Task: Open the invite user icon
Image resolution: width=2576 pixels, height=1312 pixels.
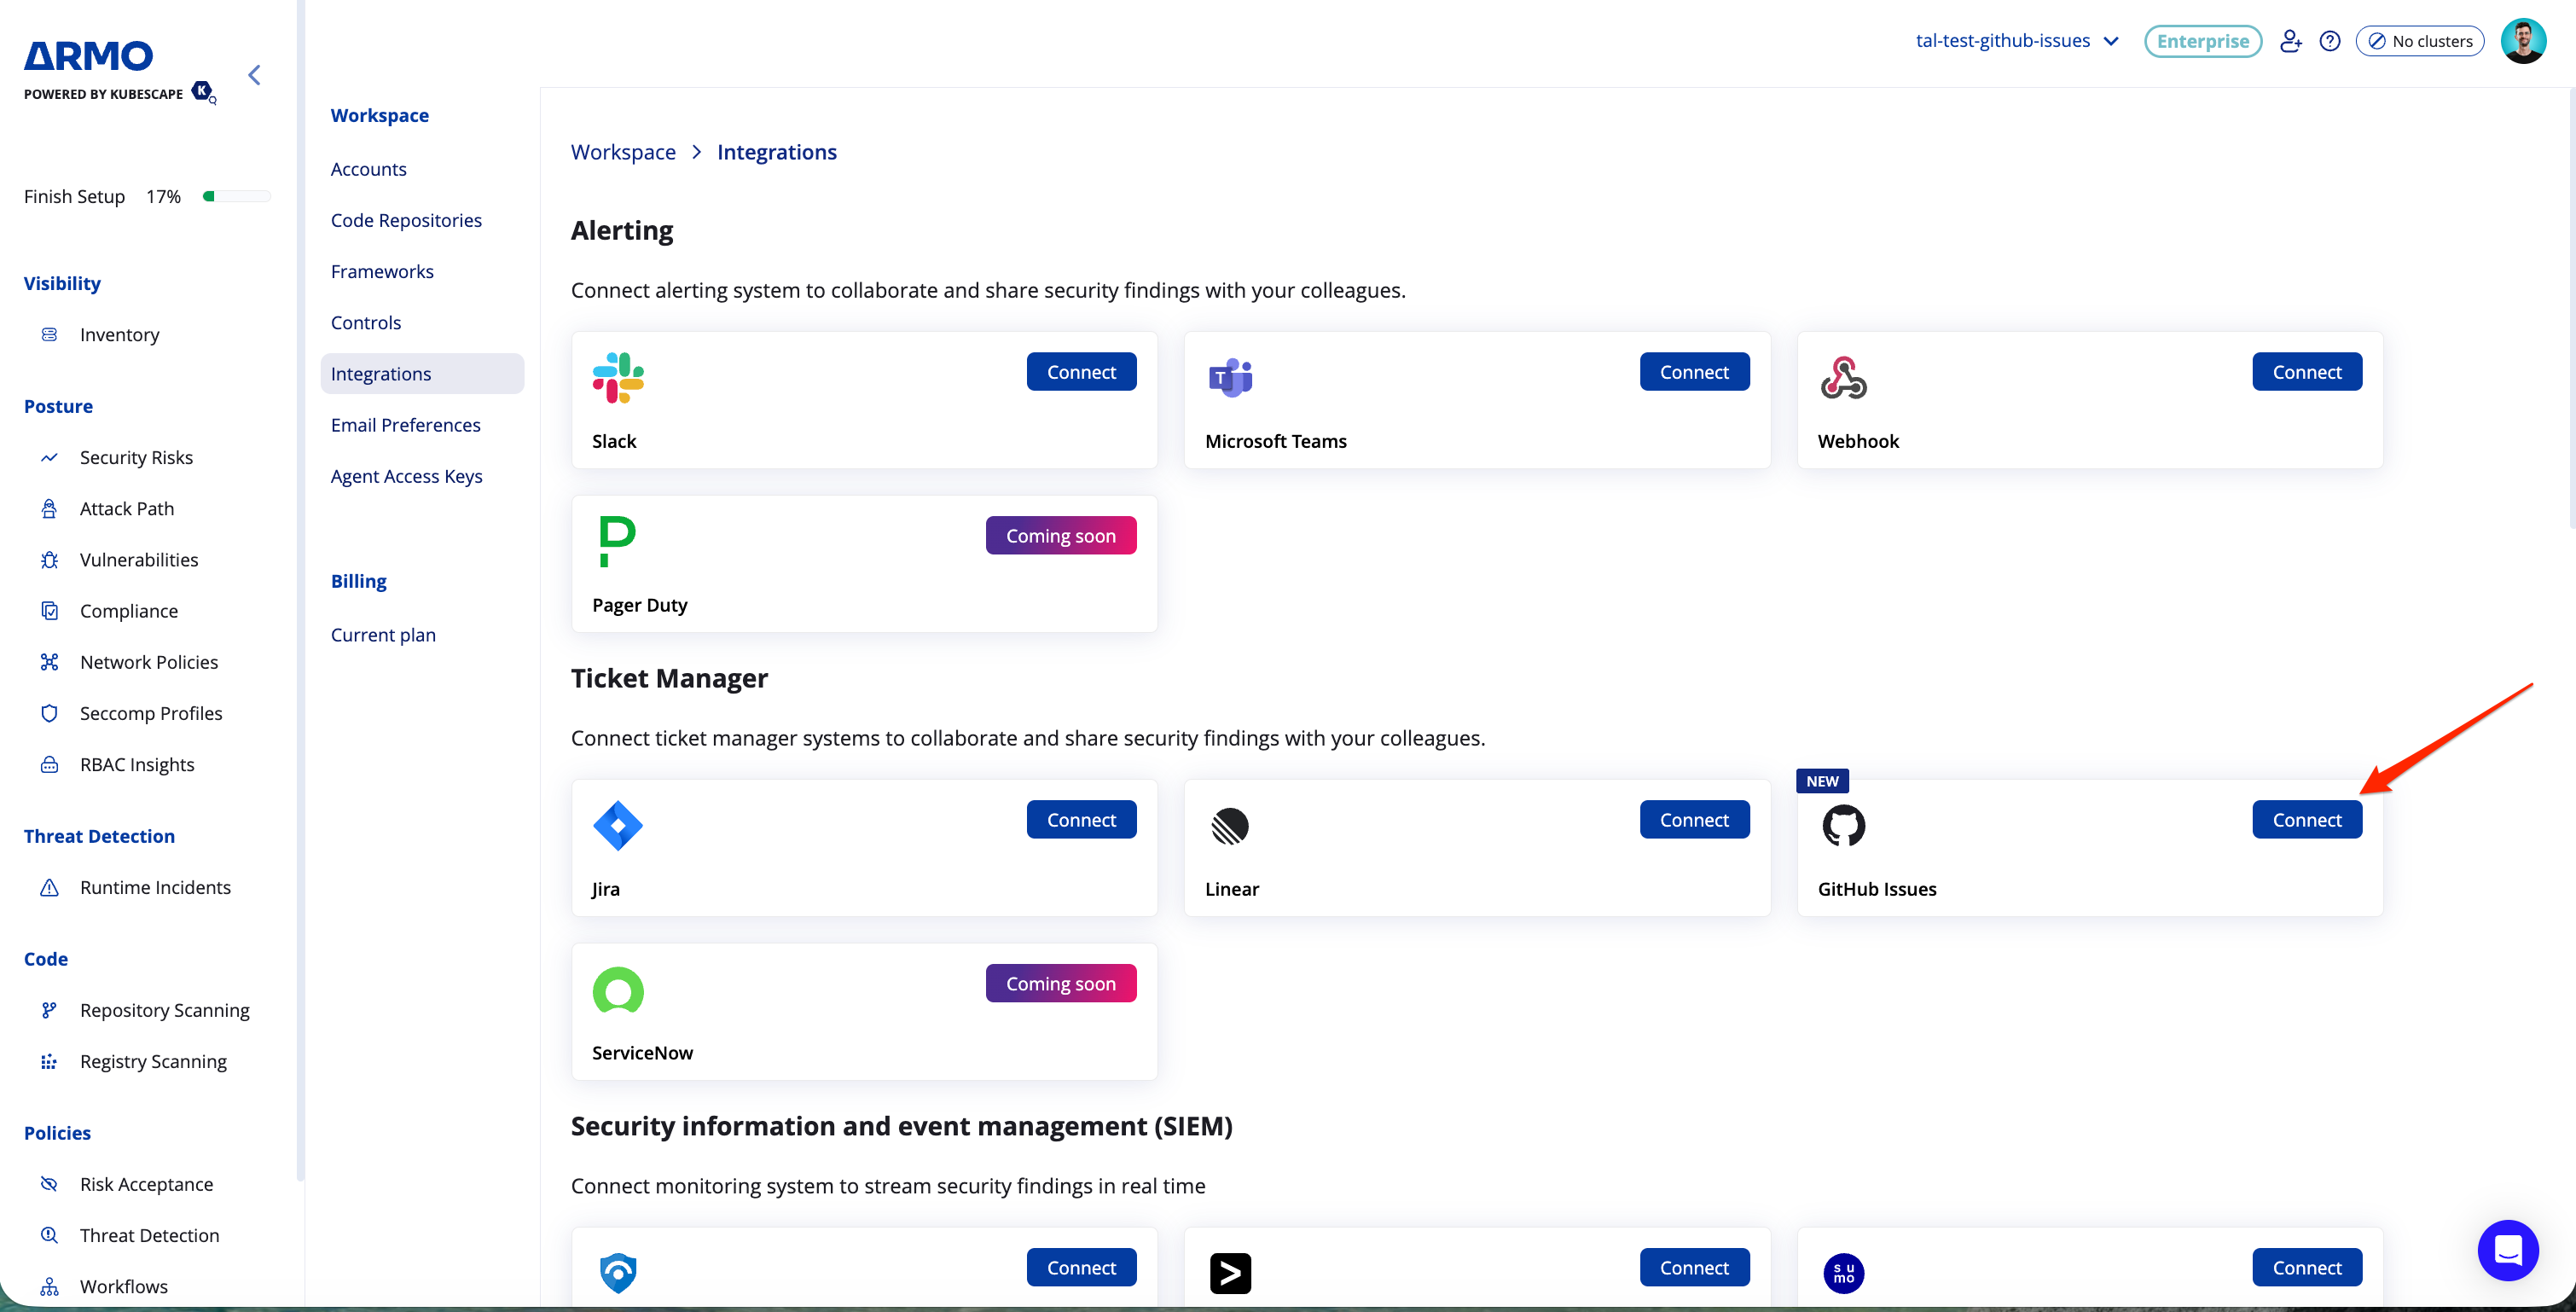Action: 2290,41
